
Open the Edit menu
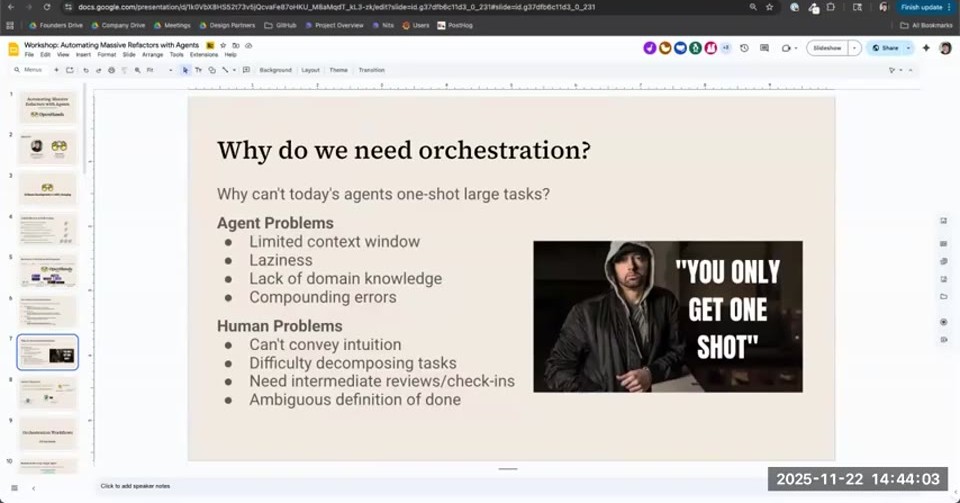tap(45, 54)
